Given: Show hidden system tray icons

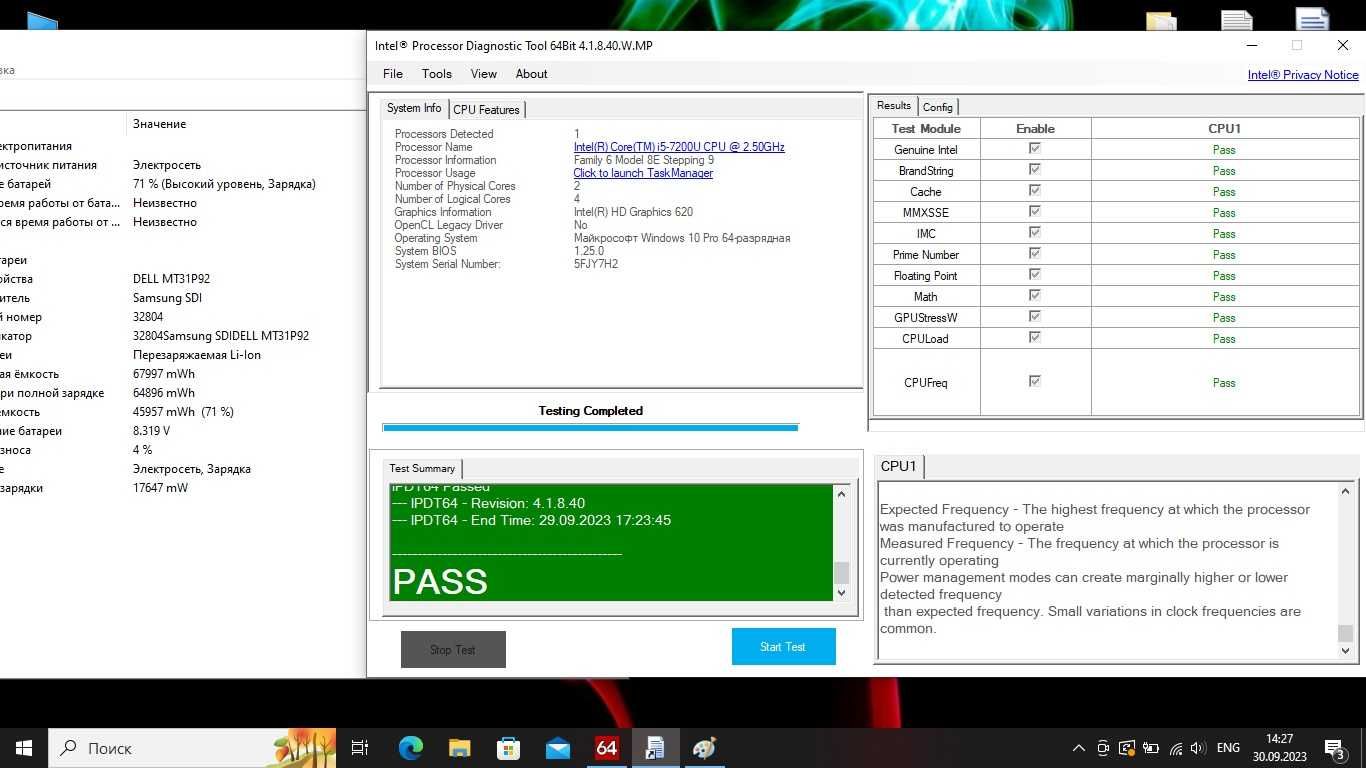Looking at the screenshot, I should tap(1079, 748).
